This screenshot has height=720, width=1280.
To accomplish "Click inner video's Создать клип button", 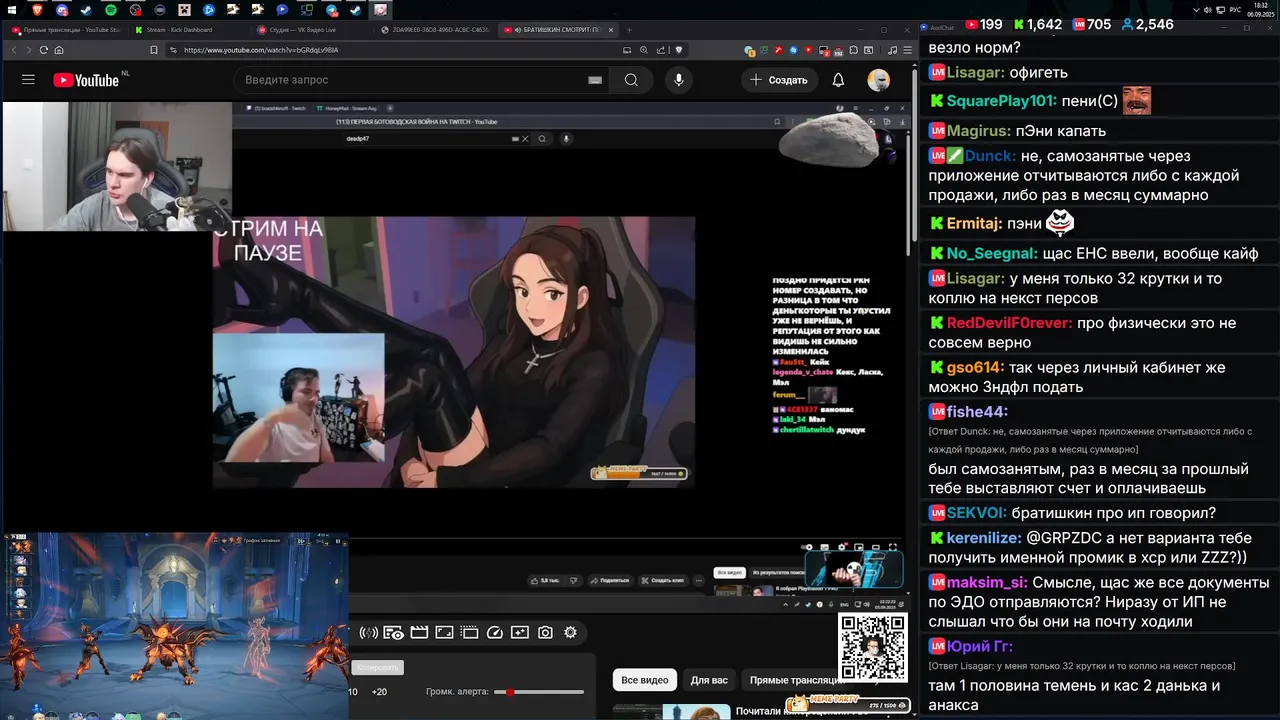I will [x=661, y=580].
